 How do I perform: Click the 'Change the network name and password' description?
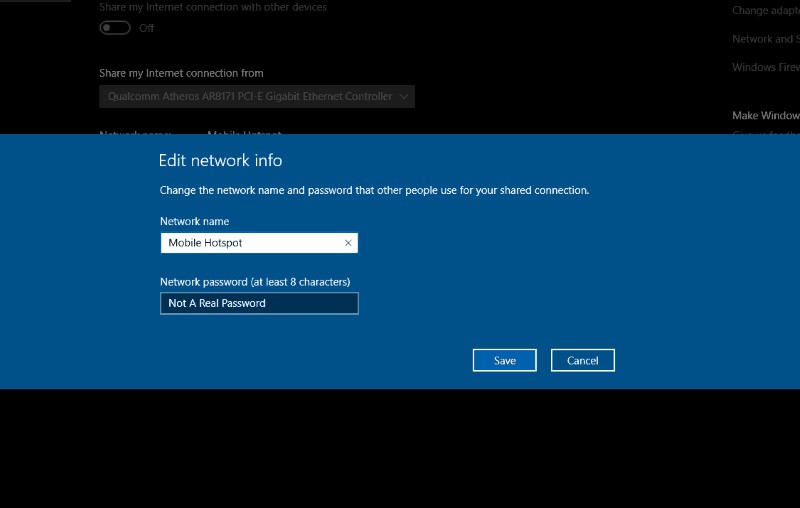374,190
